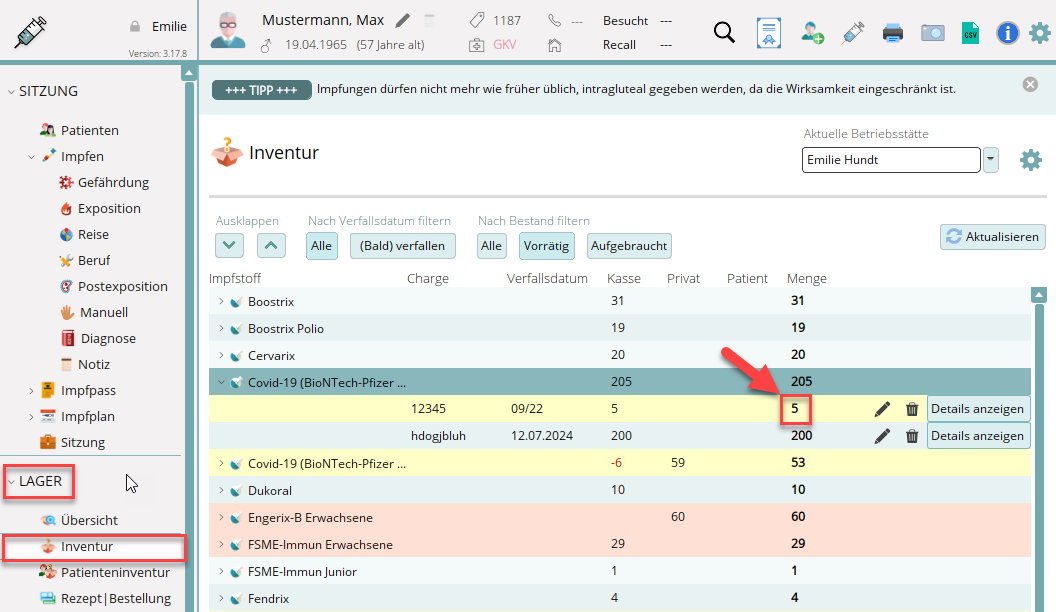Click the add patient icon
The image size is (1056, 612).
pyautogui.click(x=812, y=32)
